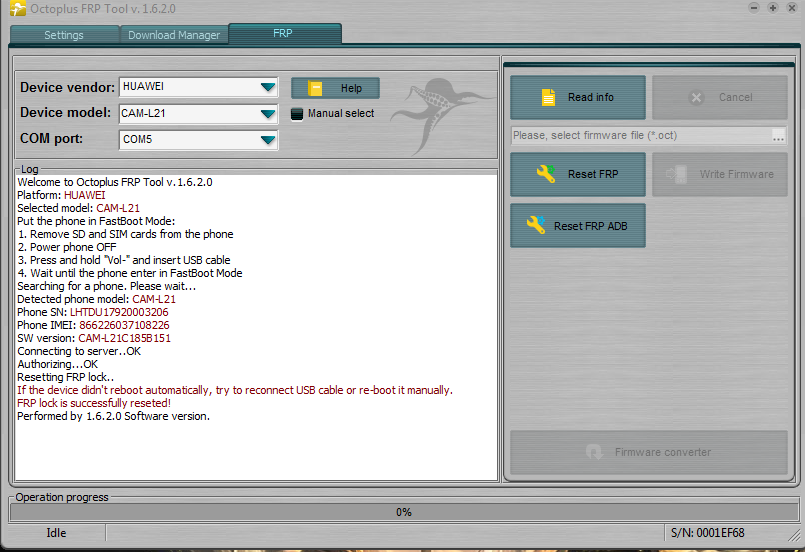Click 'Searching for a phone' log line
The width and height of the screenshot is (805, 552).
[107, 286]
